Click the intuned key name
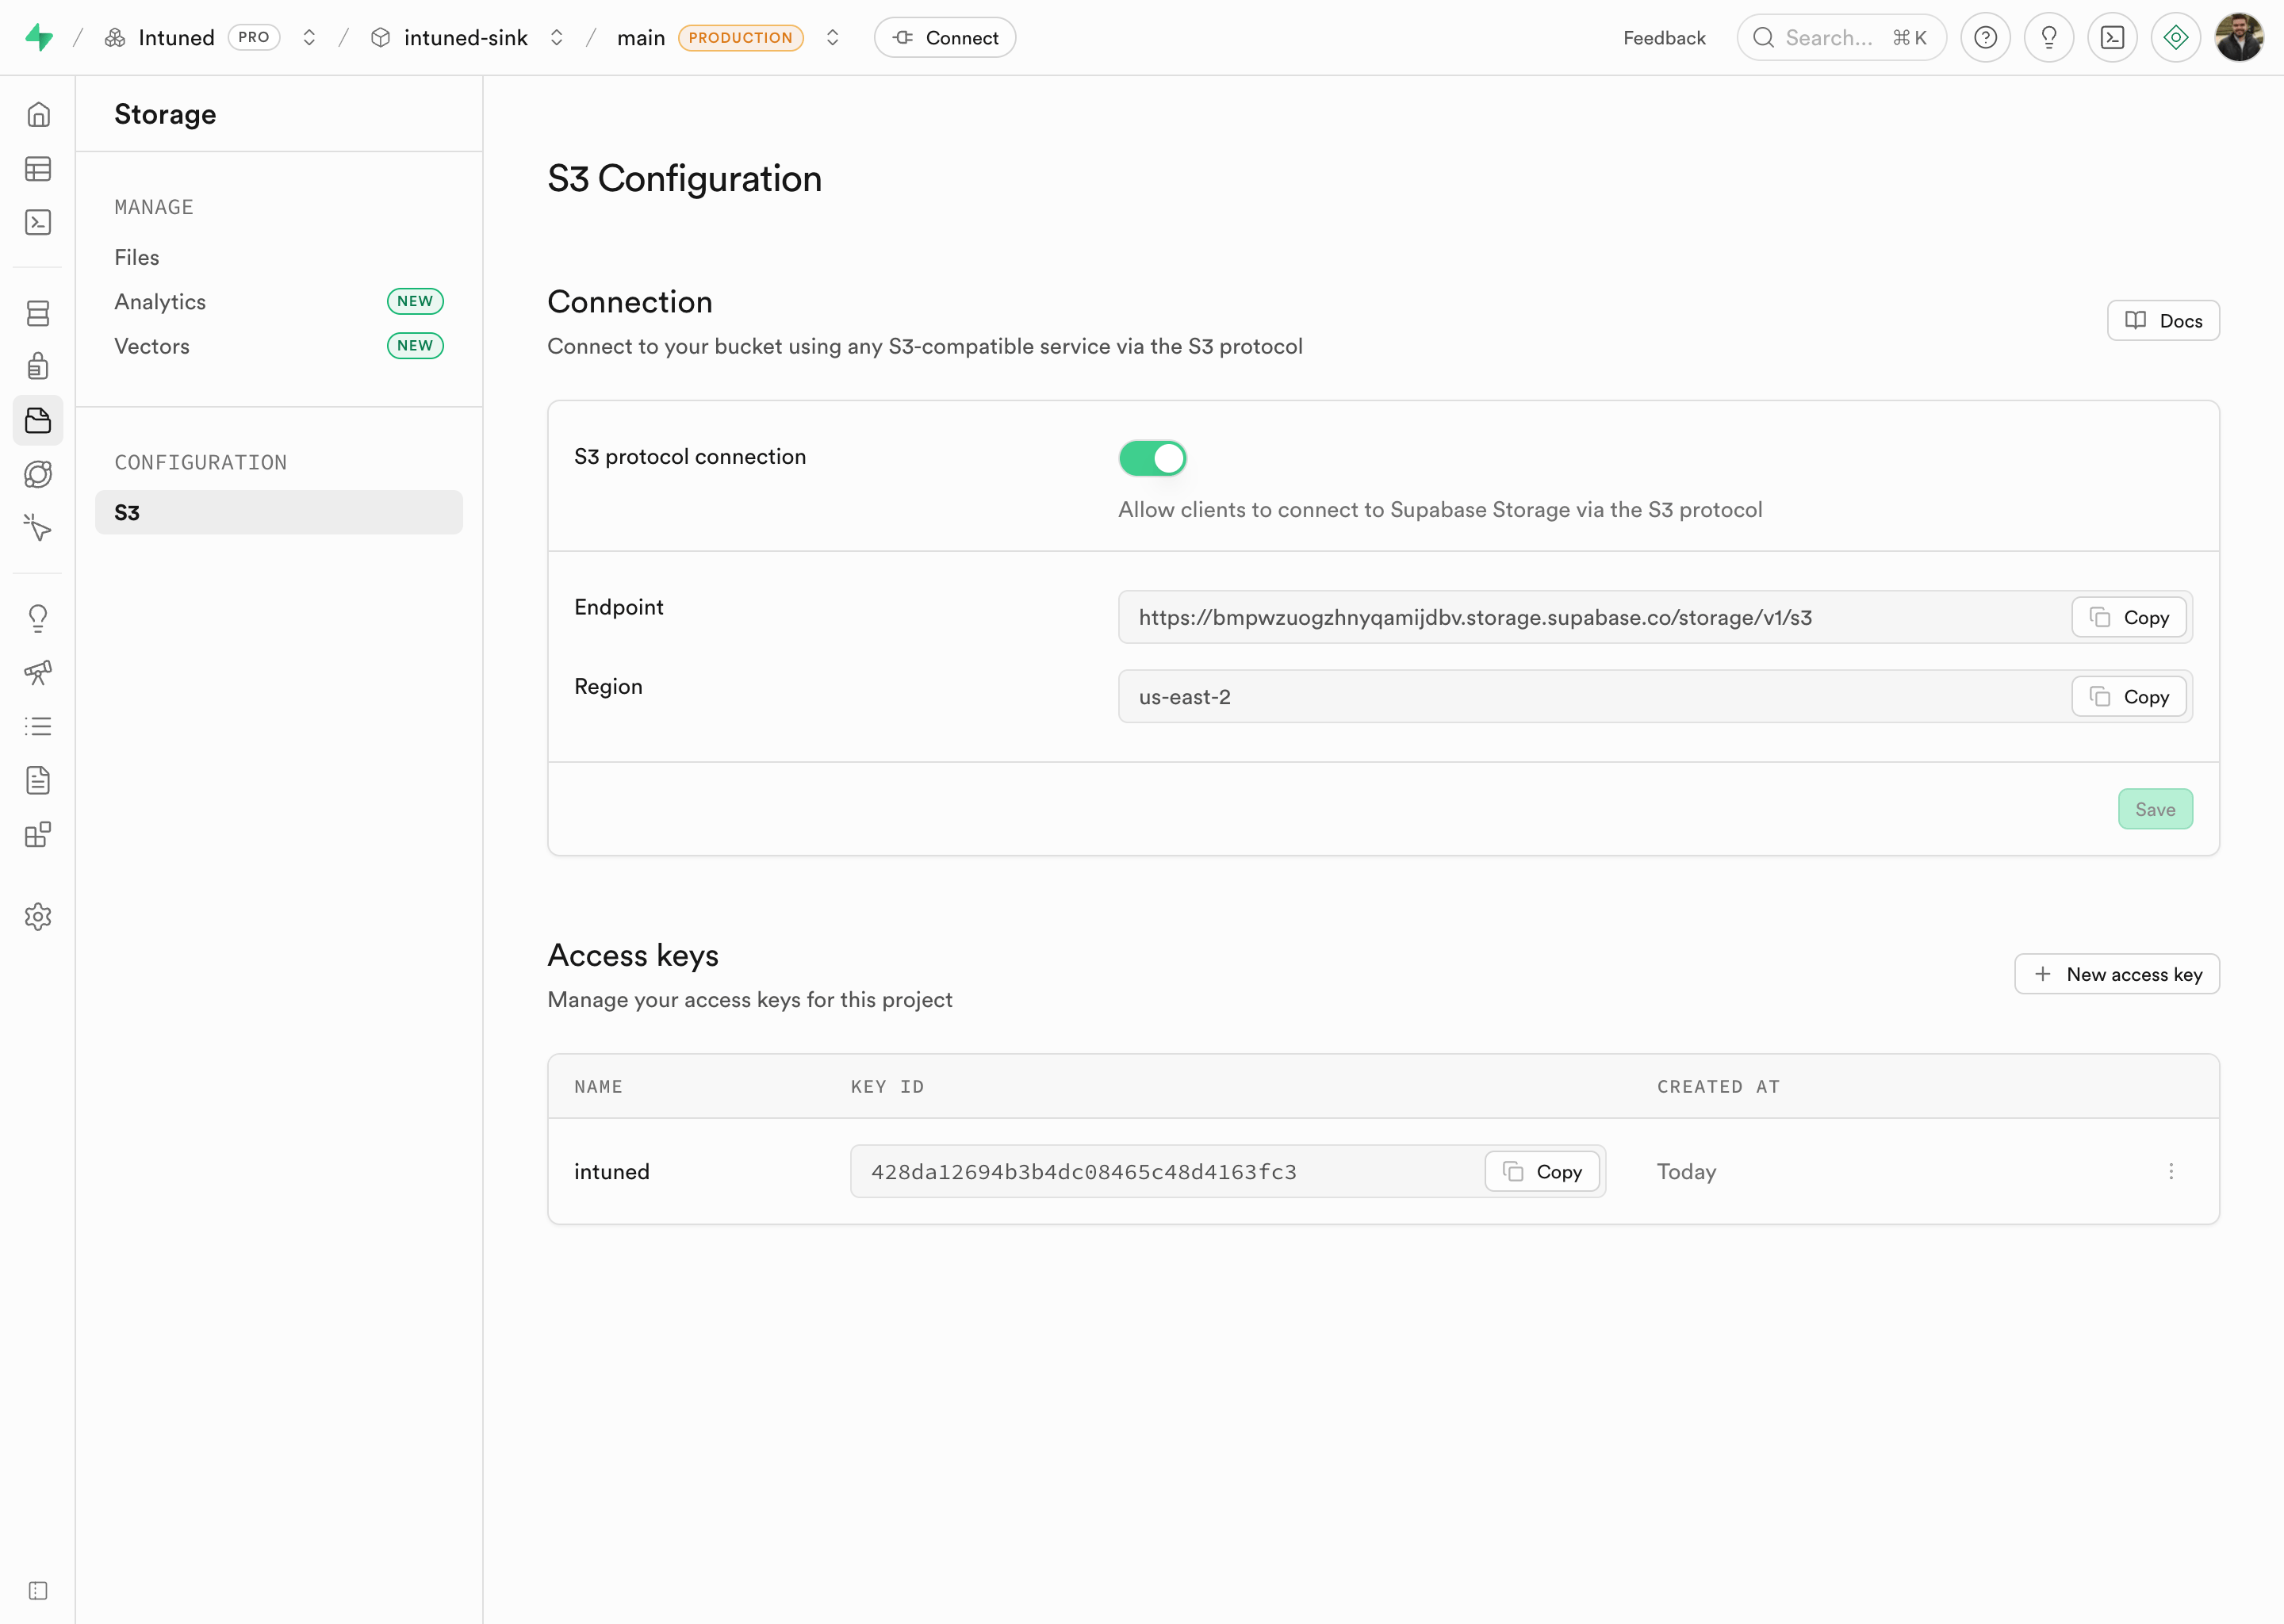 pos(612,1171)
